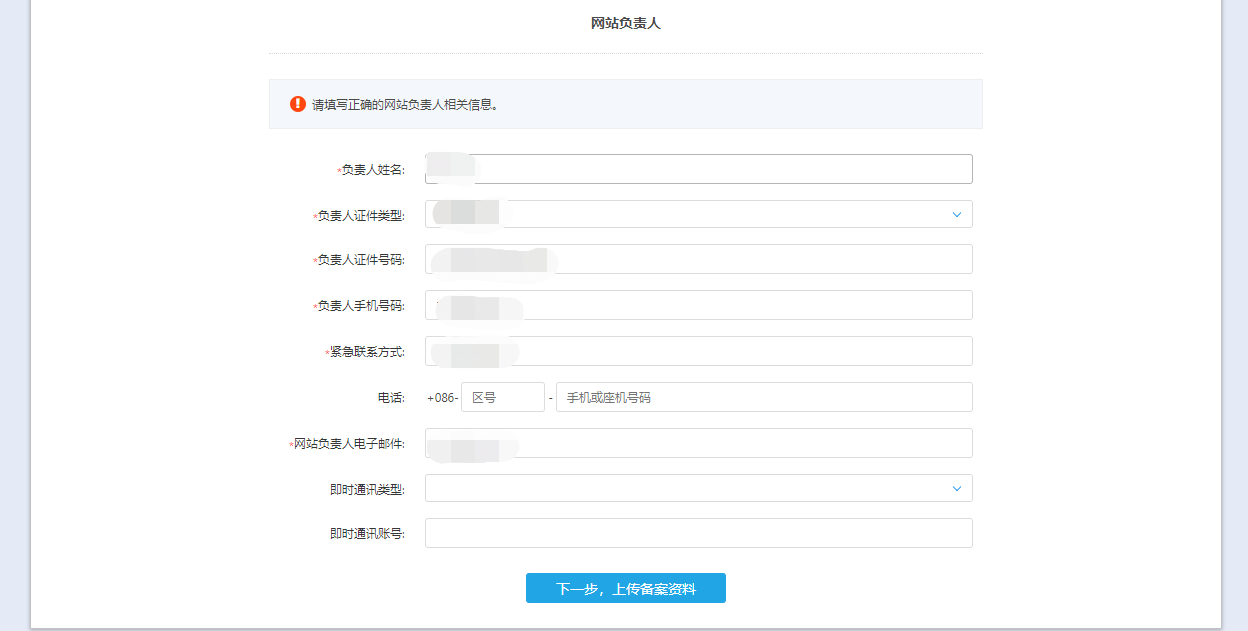Click the 即时通讯账号 input box
The width and height of the screenshot is (1248, 631).
pyautogui.click(x=698, y=533)
